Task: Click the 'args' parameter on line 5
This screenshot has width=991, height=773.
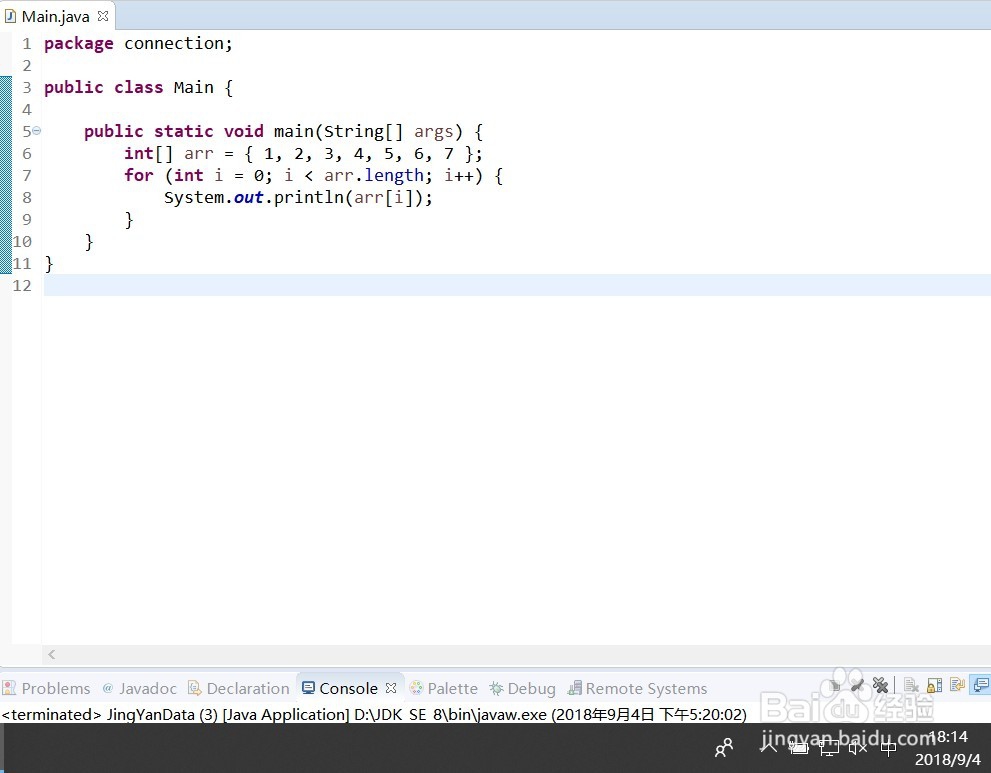Action: [434, 131]
